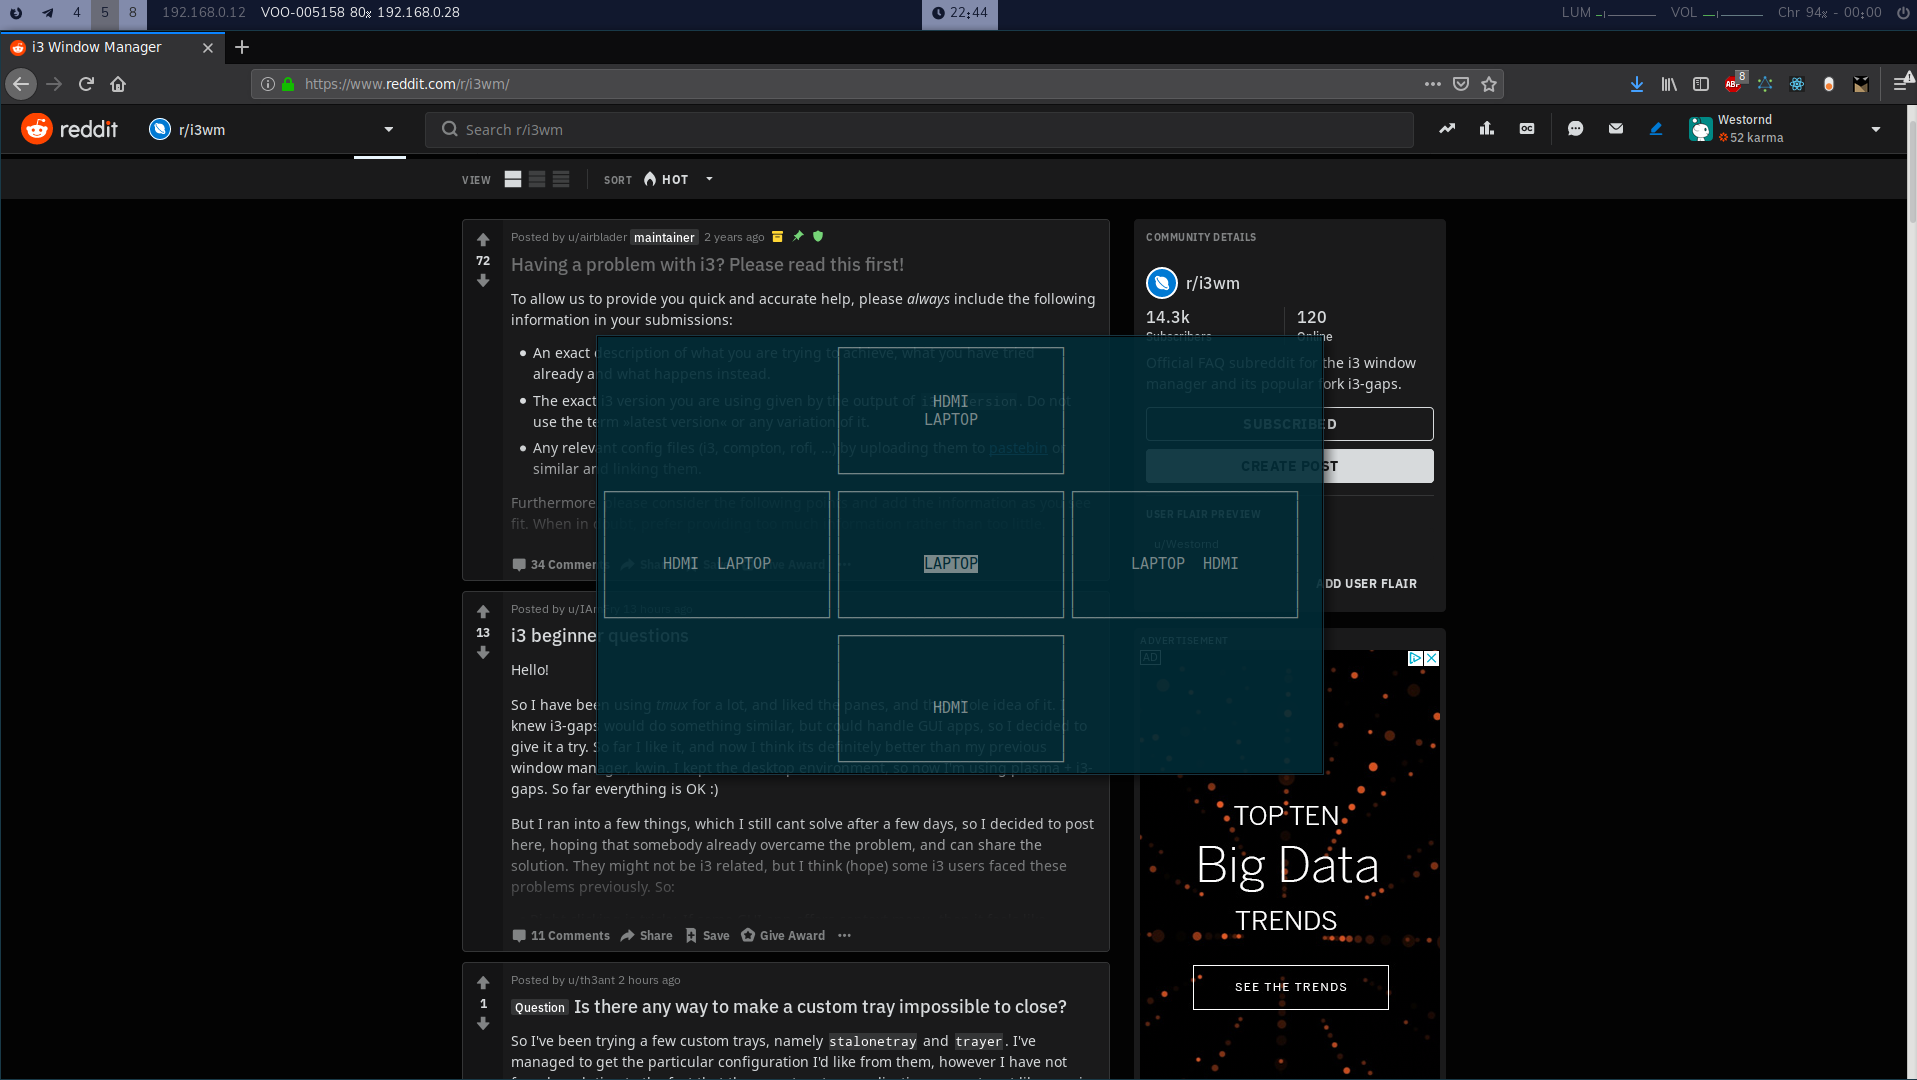This screenshot has width=1917, height=1080.
Task: Open reddit All bar-chart icon
Action: click(x=1487, y=129)
